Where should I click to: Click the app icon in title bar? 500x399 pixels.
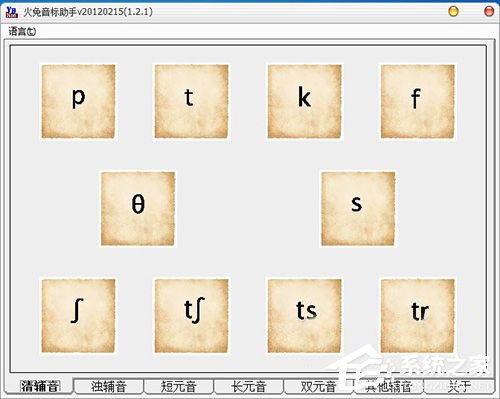(x=12, y=12)
